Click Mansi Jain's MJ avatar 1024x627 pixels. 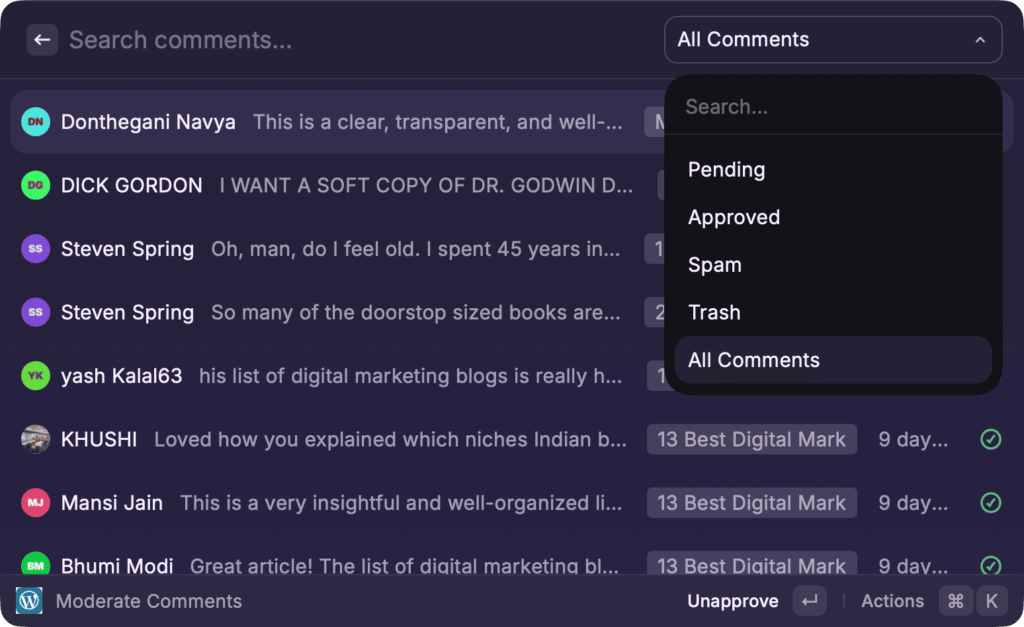coord(33,503)
